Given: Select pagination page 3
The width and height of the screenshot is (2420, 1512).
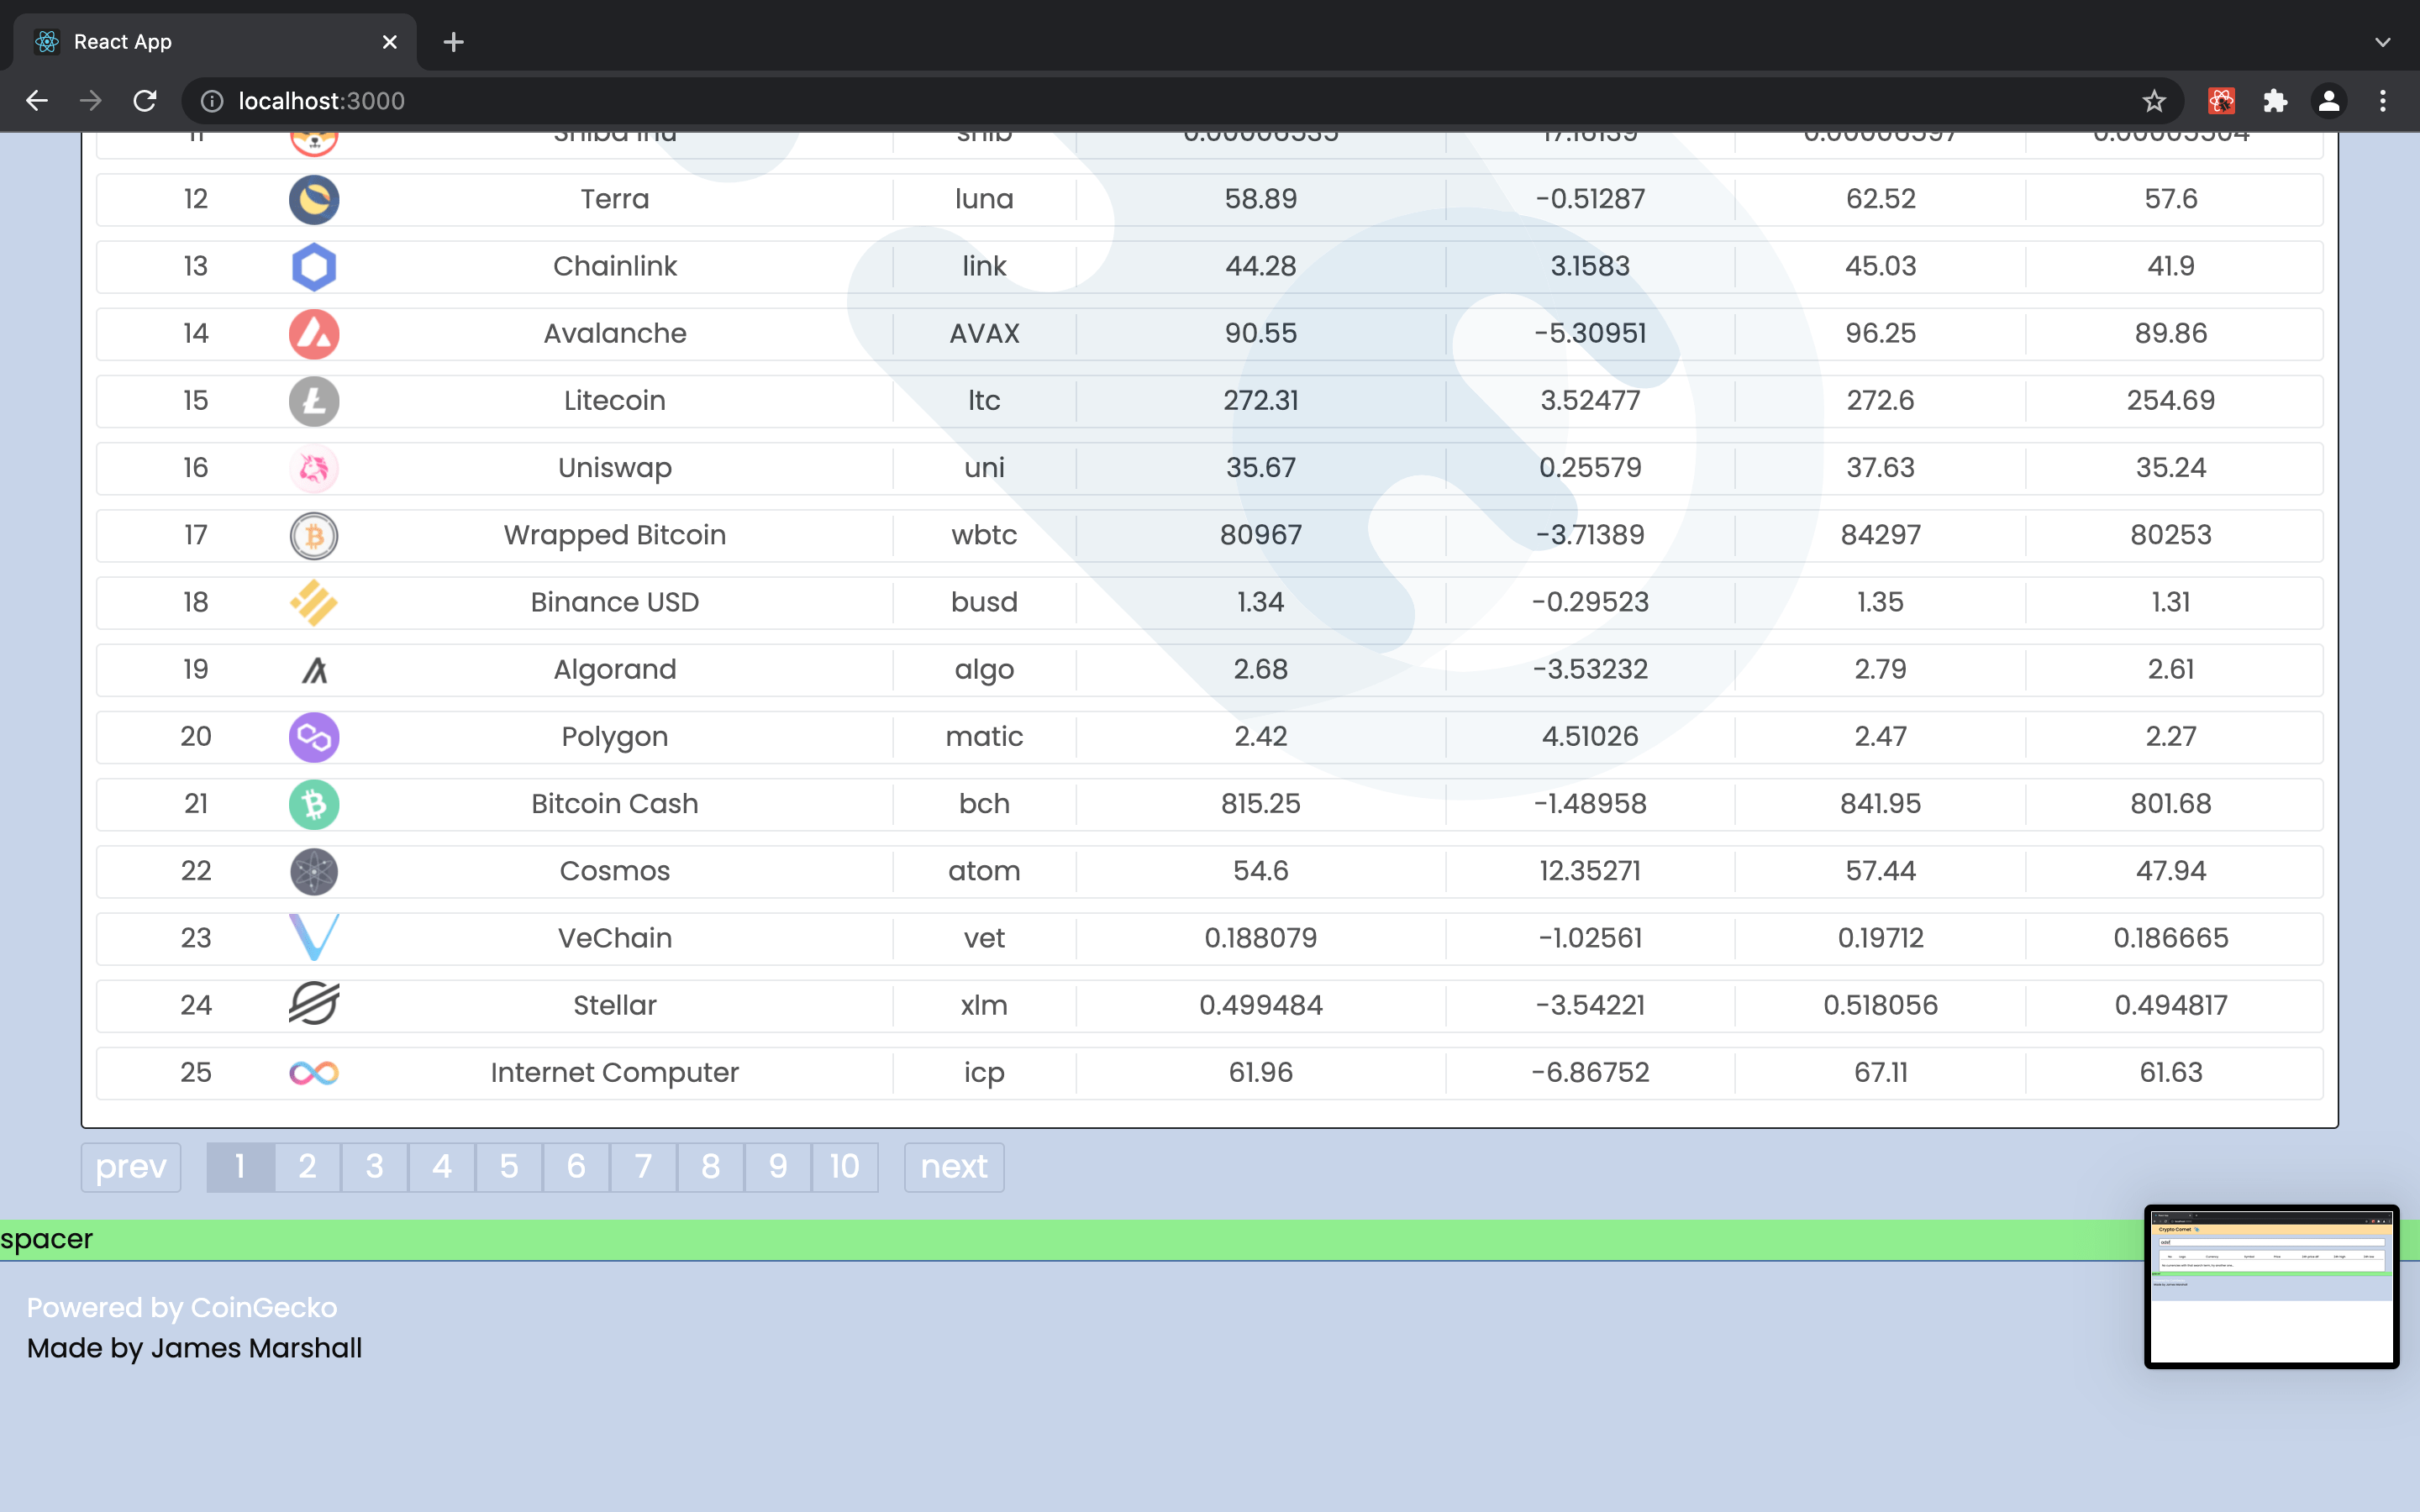Looking at the screenshot, I should pos(374,1167).
